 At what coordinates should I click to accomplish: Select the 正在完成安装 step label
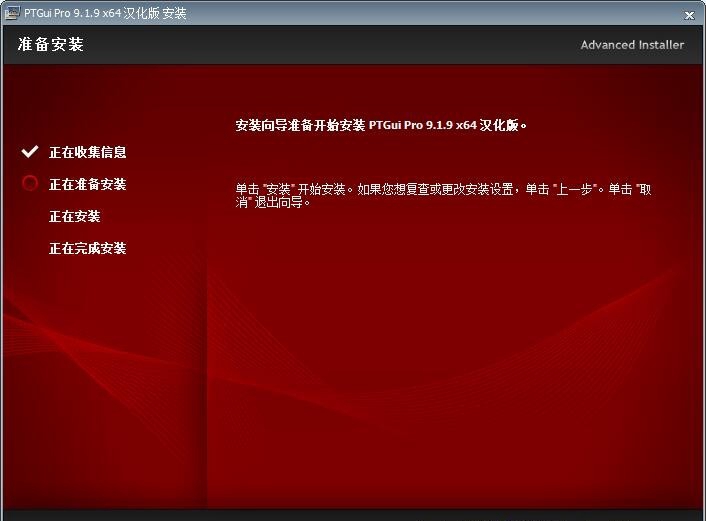coord(88,248)
